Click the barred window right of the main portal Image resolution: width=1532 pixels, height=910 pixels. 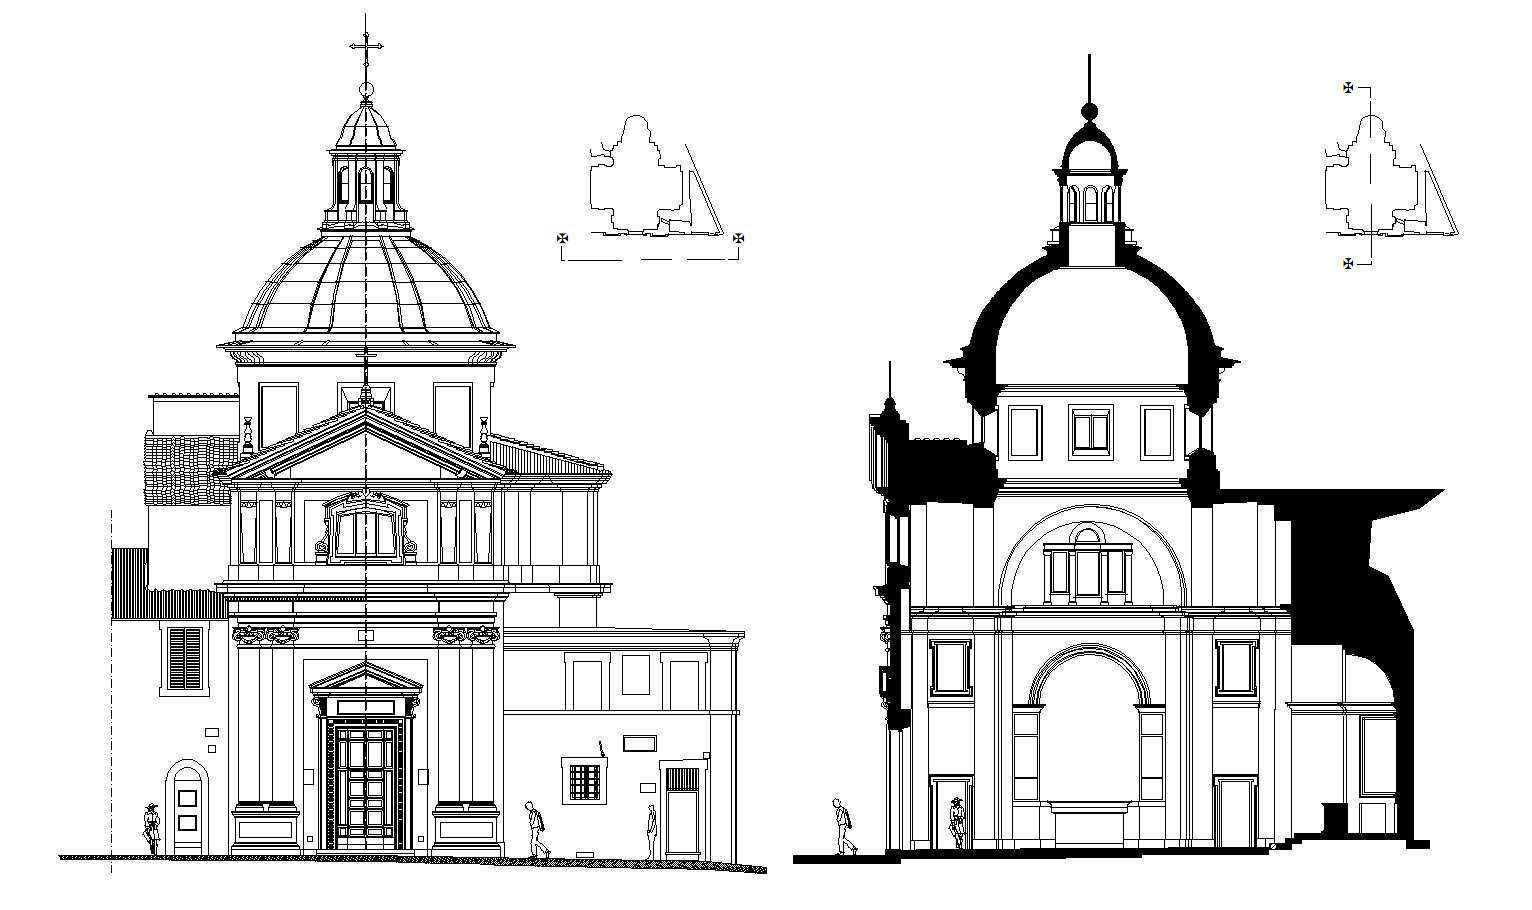pos(584,782)
